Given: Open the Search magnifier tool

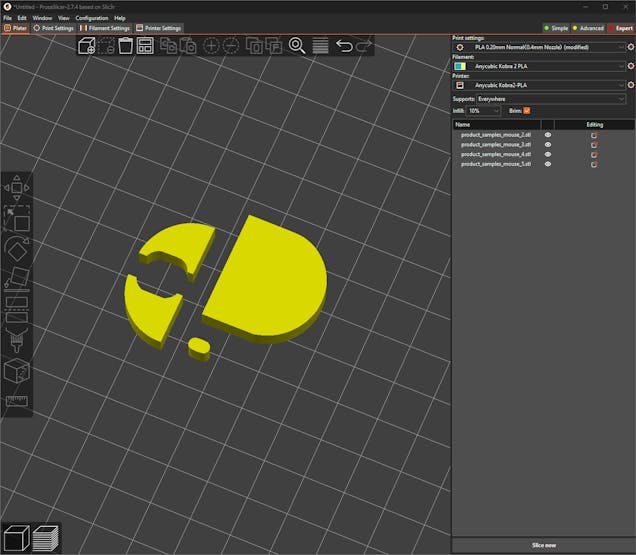Looking at the screenshot, I should click(x=297, y=45).
